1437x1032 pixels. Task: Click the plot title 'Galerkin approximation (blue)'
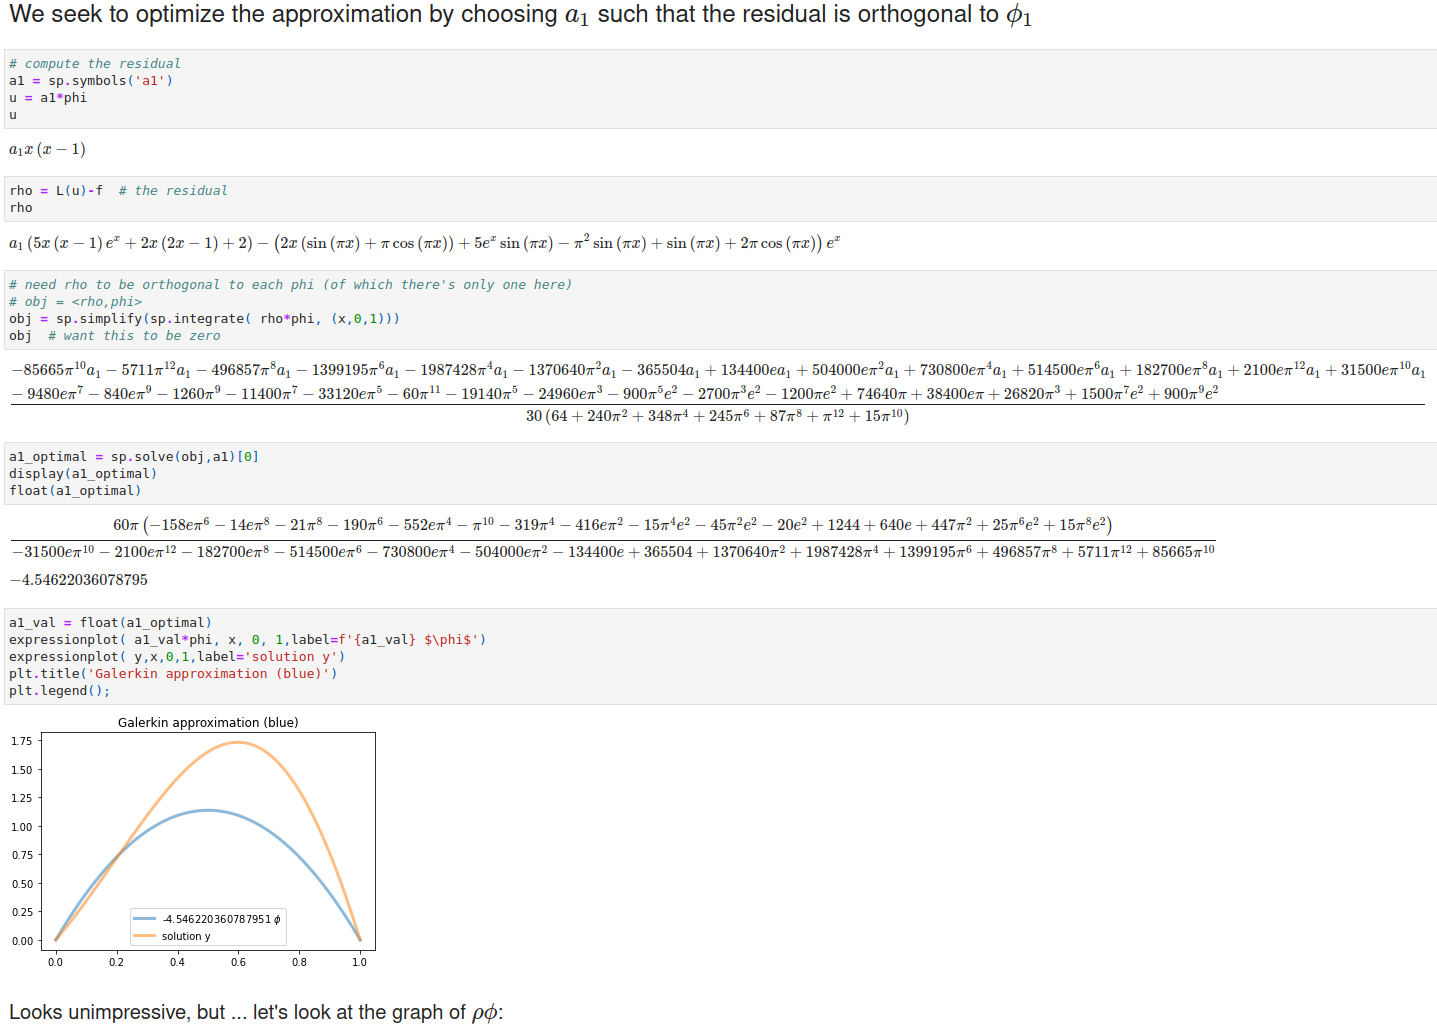point(208,722)
